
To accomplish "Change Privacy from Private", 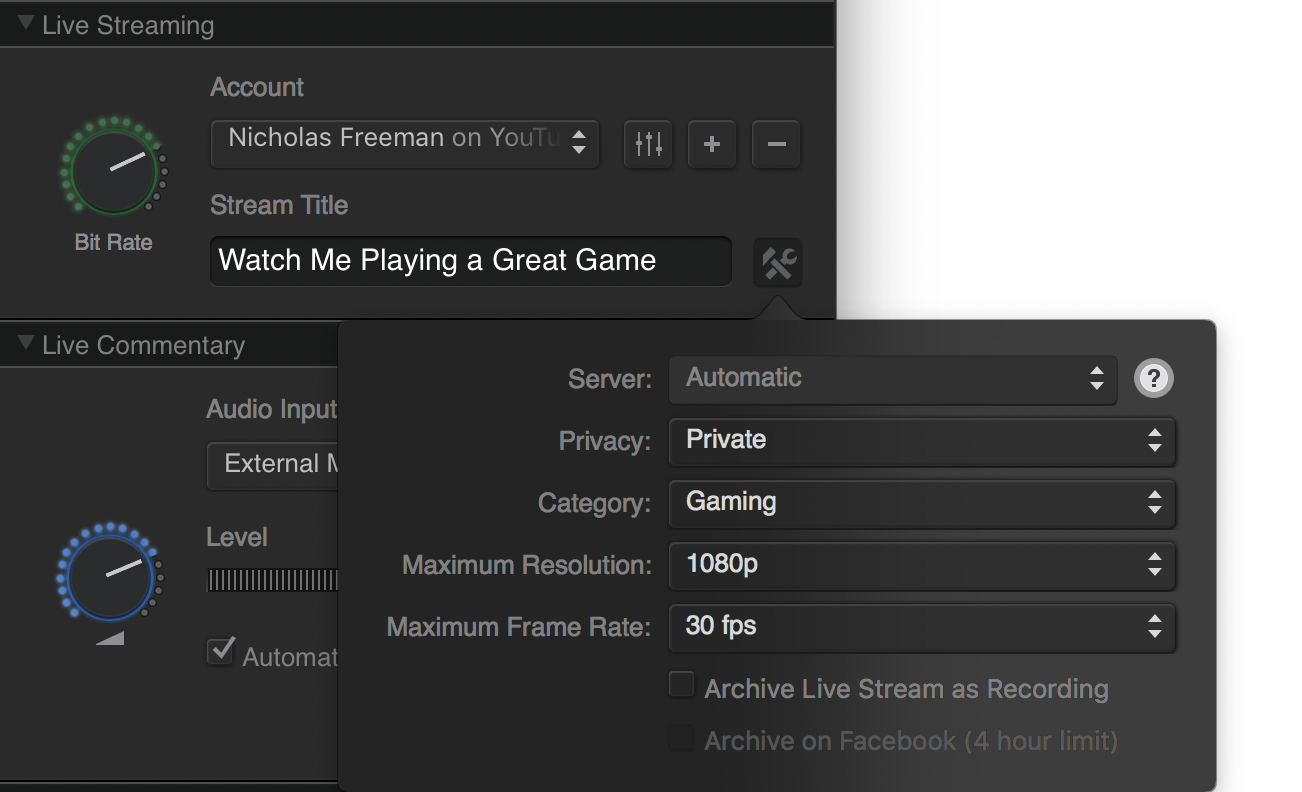I will [922, 440].
